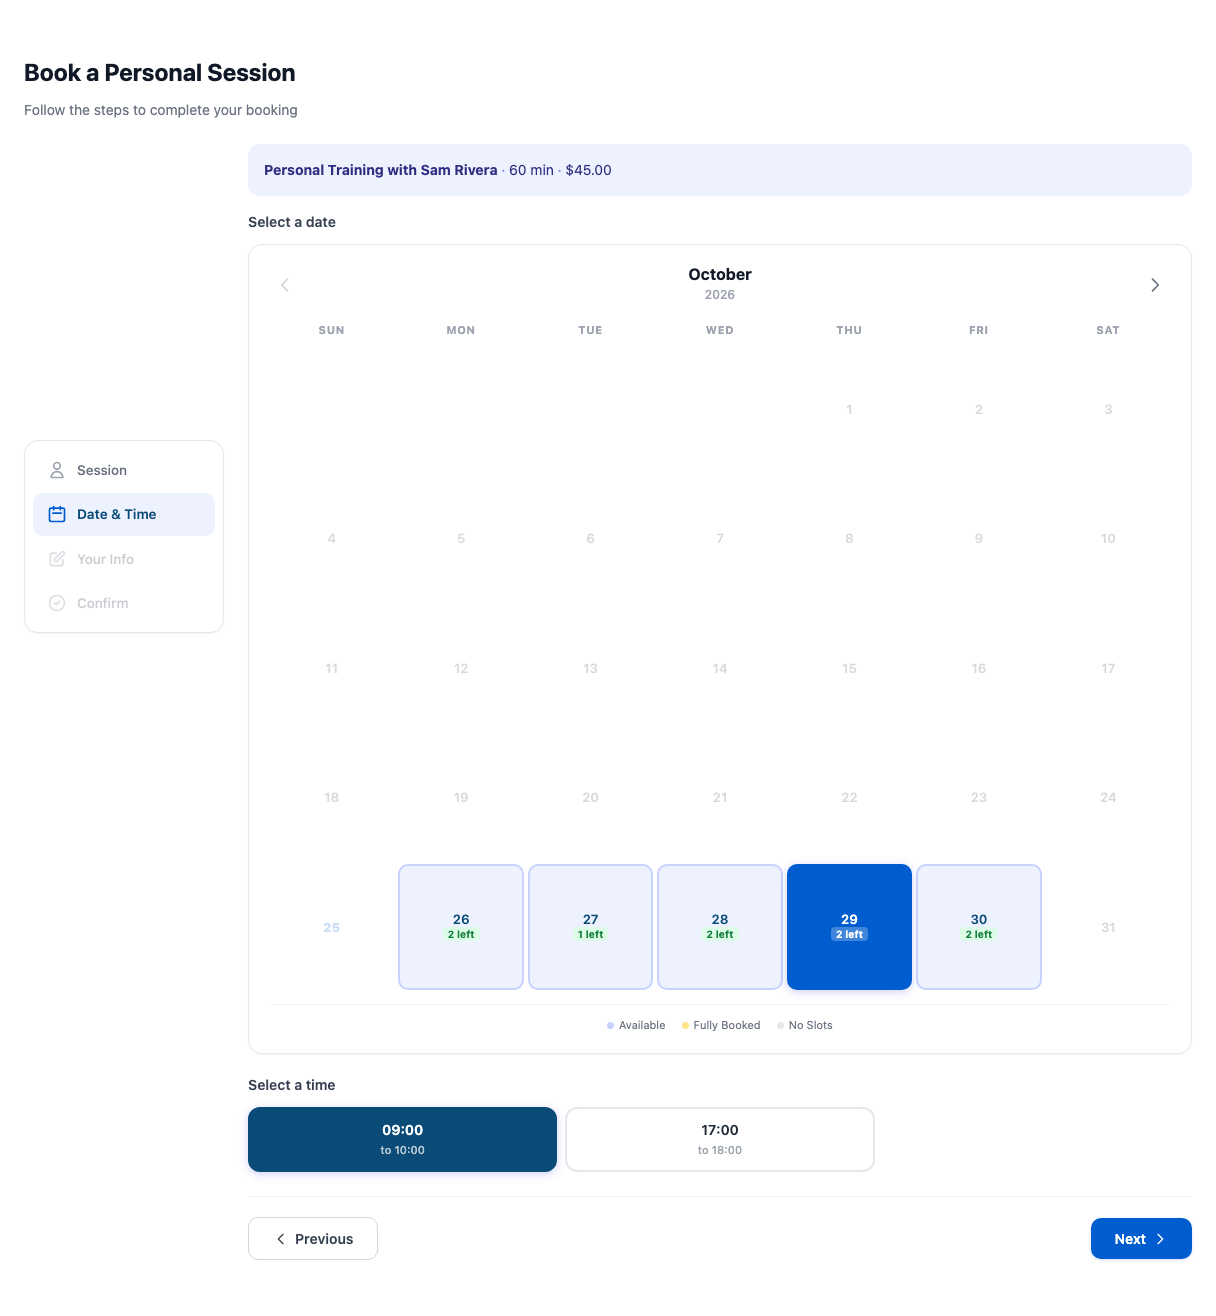
Task: Select the 17:00 to 18:00 time slot
Action: [720, 1139]
